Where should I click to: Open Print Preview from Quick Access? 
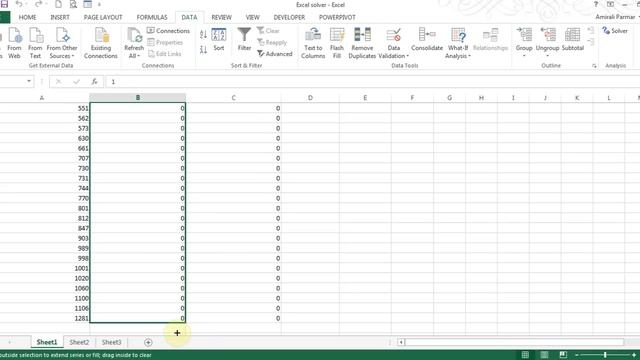(73, 4)
